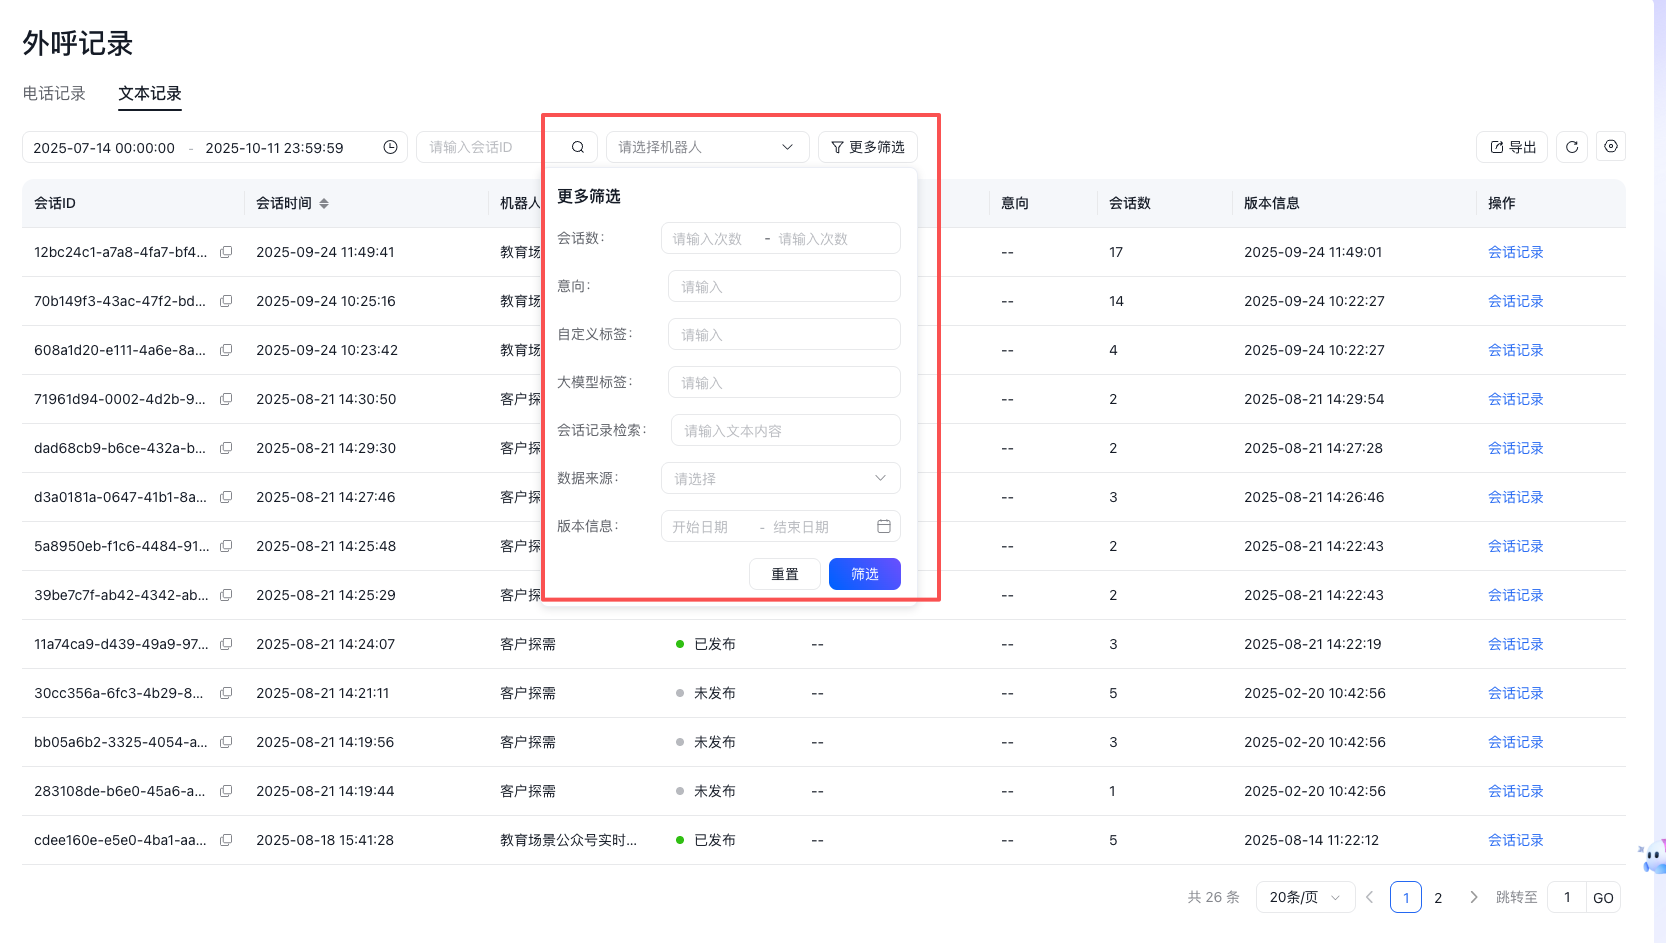Viewport: 1666px width, 943px height.
Task: Copy session ID starting with cdee160e
Action: (x=226, y=840)
